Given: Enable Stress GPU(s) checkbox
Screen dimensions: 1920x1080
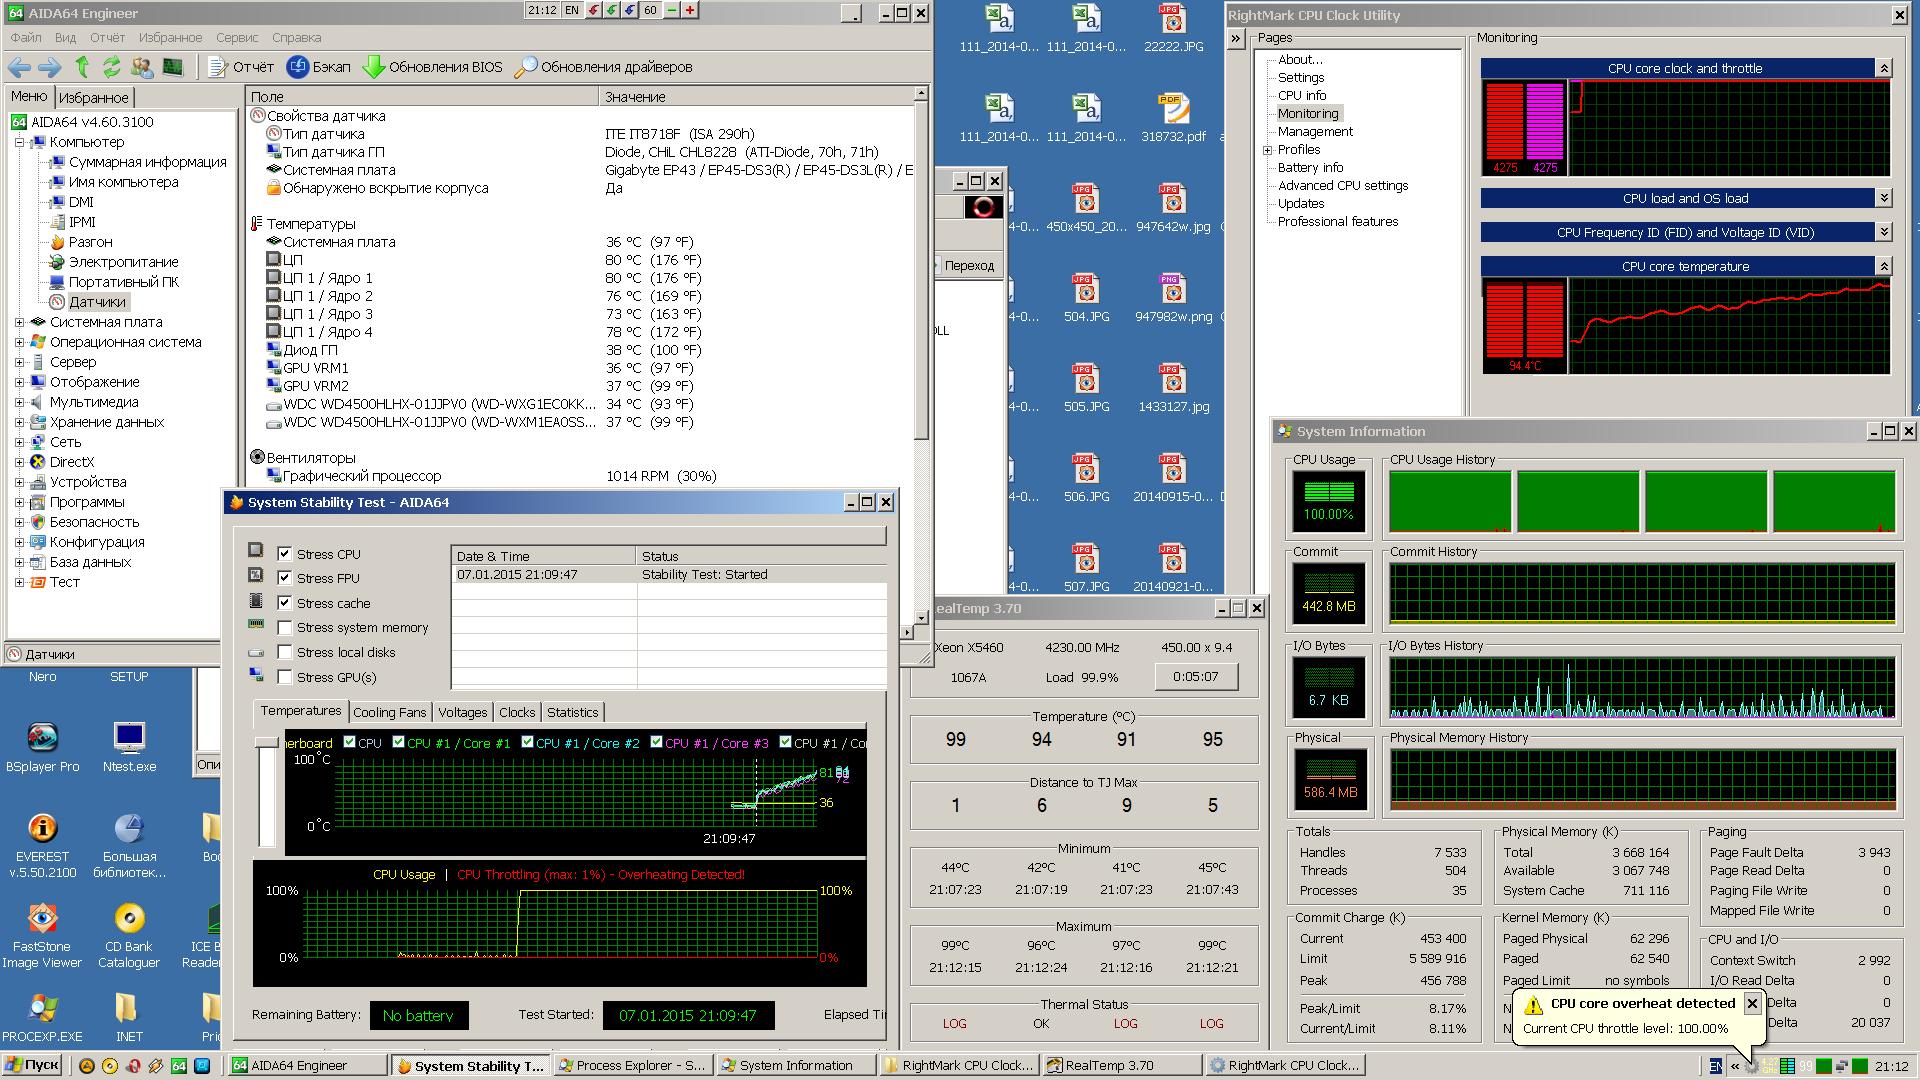Looking at the screenshot, I should [x=285, y=677].
